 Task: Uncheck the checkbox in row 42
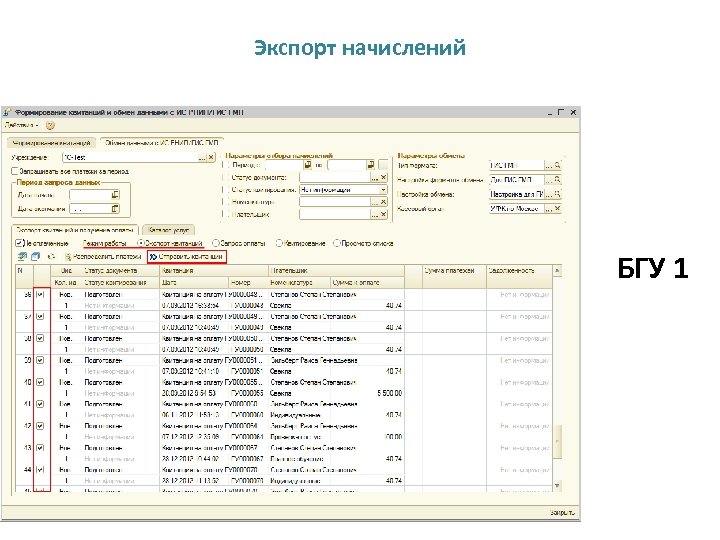click(x=40, y=426)
